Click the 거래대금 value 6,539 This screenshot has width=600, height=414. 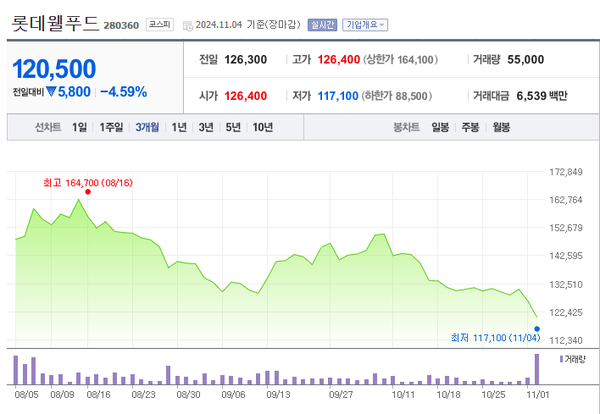[532, 96]
